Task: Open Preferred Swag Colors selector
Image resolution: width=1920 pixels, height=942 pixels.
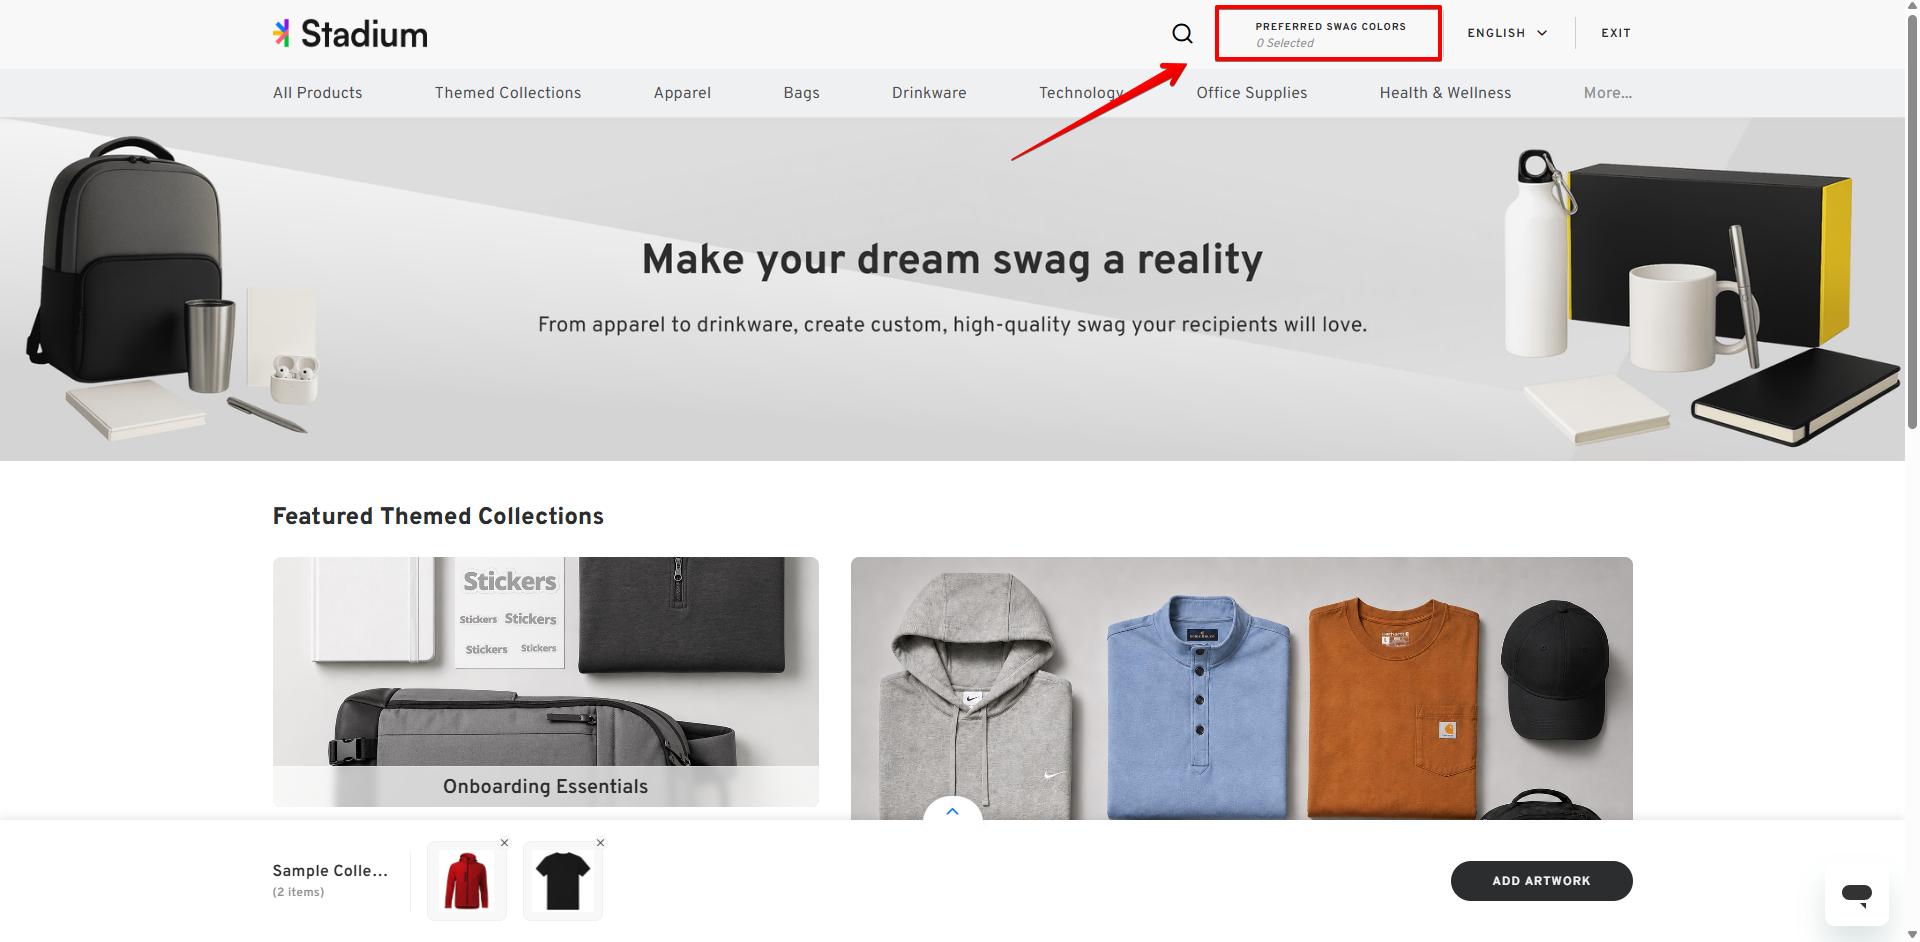Action: coord(1329,34)
